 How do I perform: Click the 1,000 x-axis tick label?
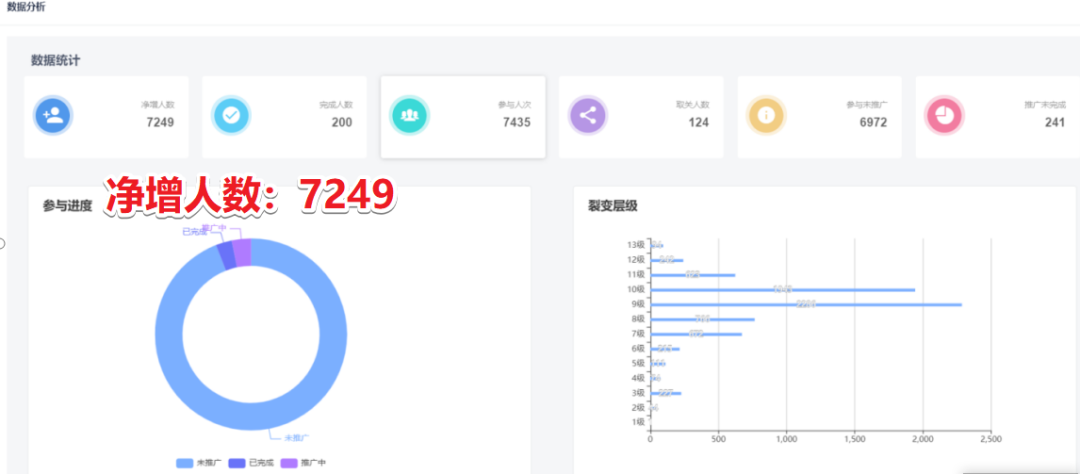pos(786,439)
